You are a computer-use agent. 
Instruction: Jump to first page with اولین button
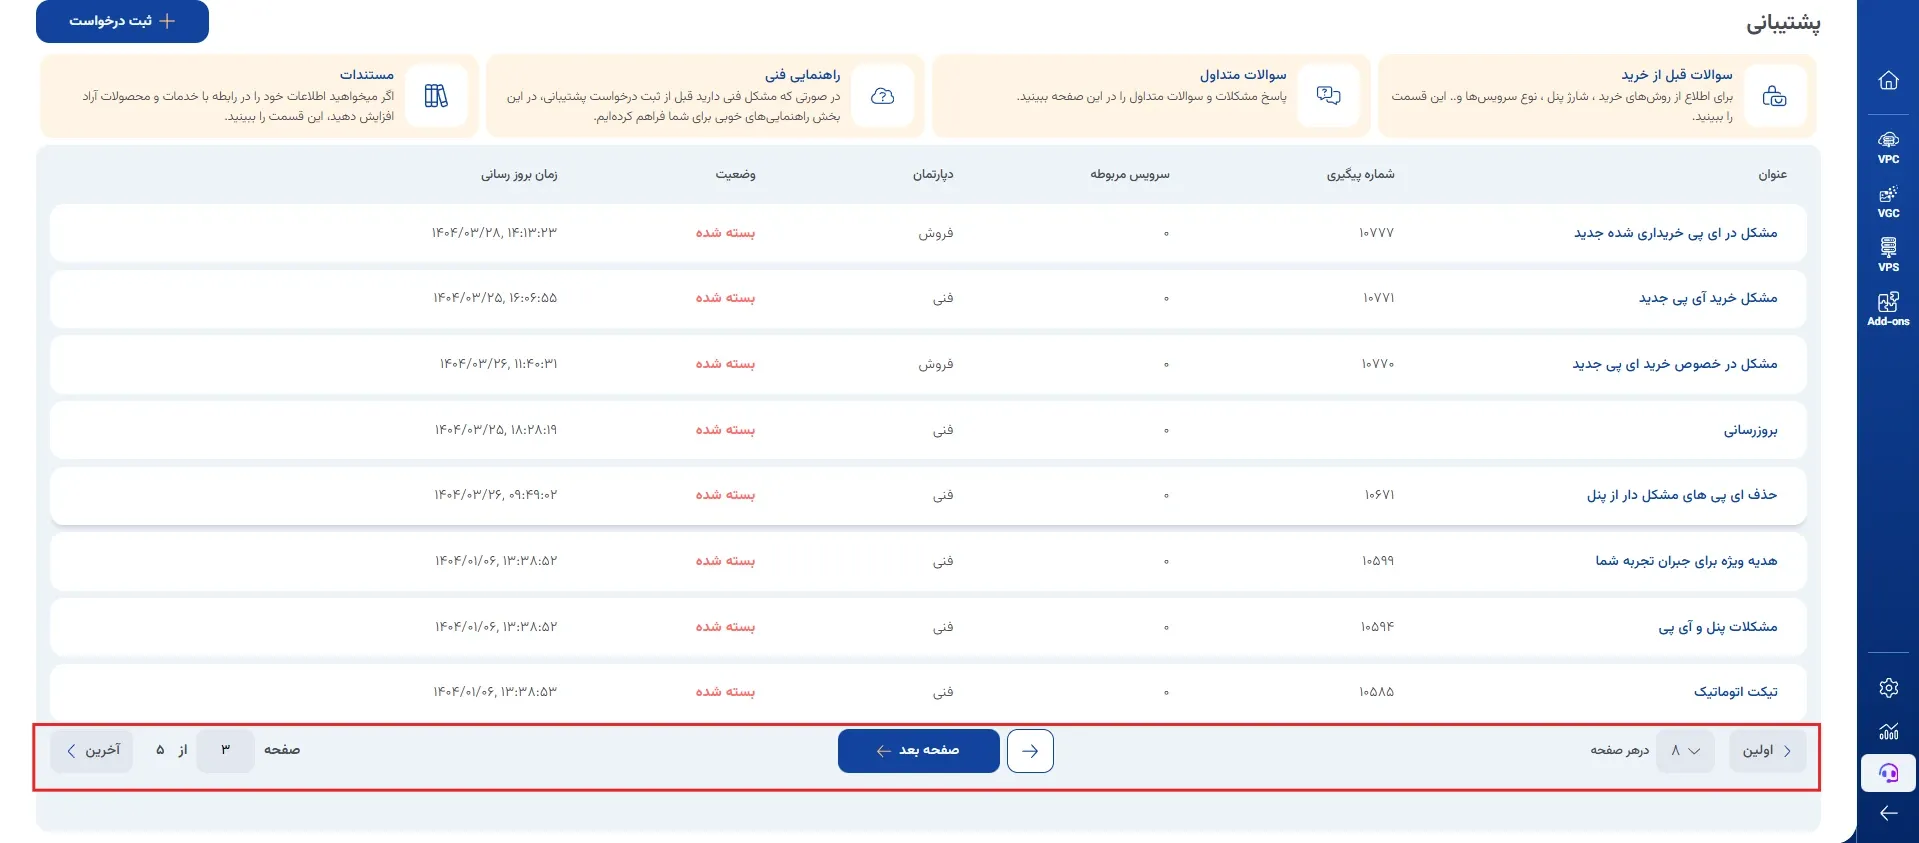1767,751
